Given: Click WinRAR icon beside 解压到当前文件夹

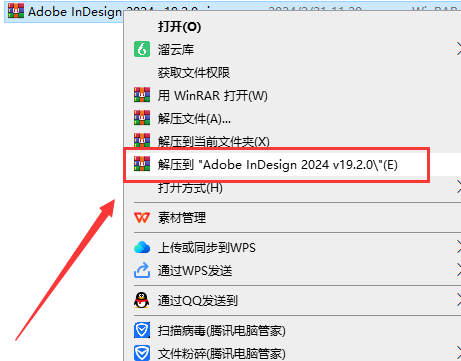Looking at the screenshot, I should point(142,140).
